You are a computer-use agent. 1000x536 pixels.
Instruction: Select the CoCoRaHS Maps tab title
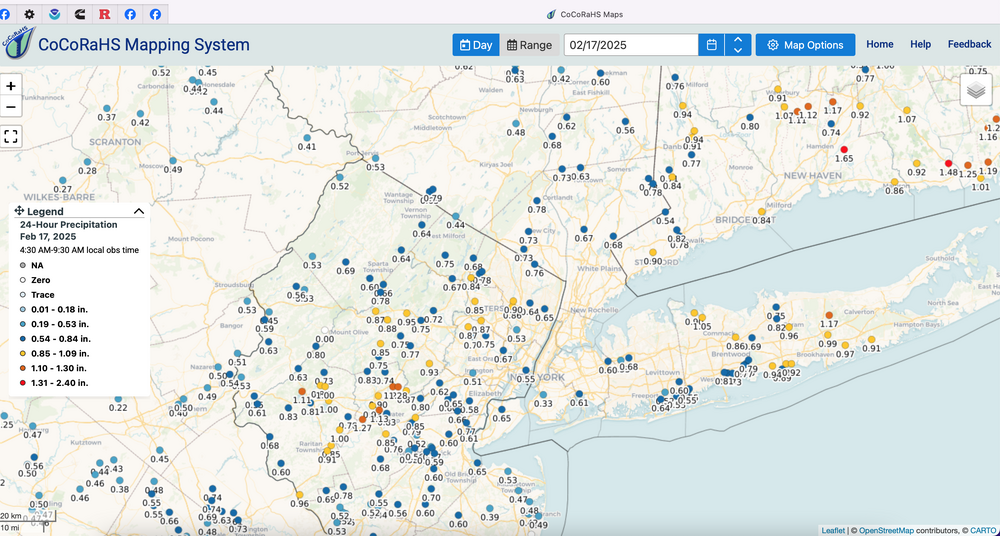click(591, 14)
